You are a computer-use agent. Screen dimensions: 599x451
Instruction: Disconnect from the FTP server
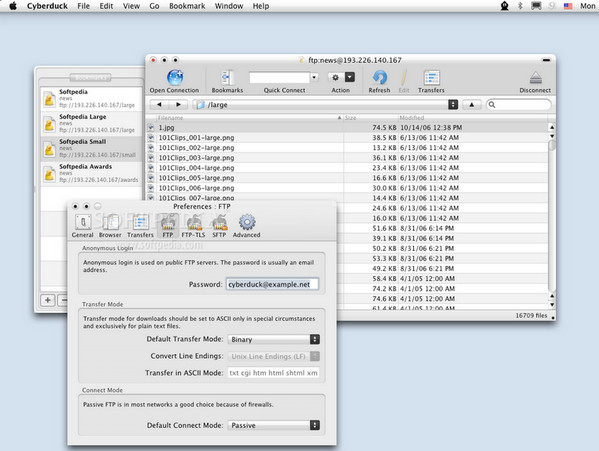[535, 78]
